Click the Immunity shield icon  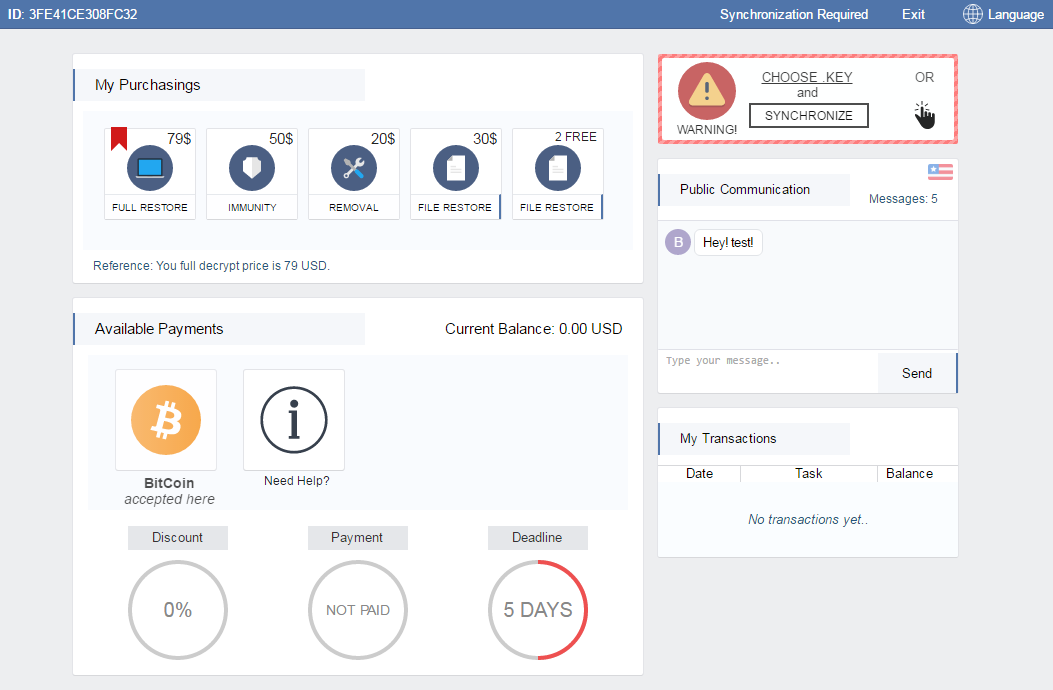(252, 168)
